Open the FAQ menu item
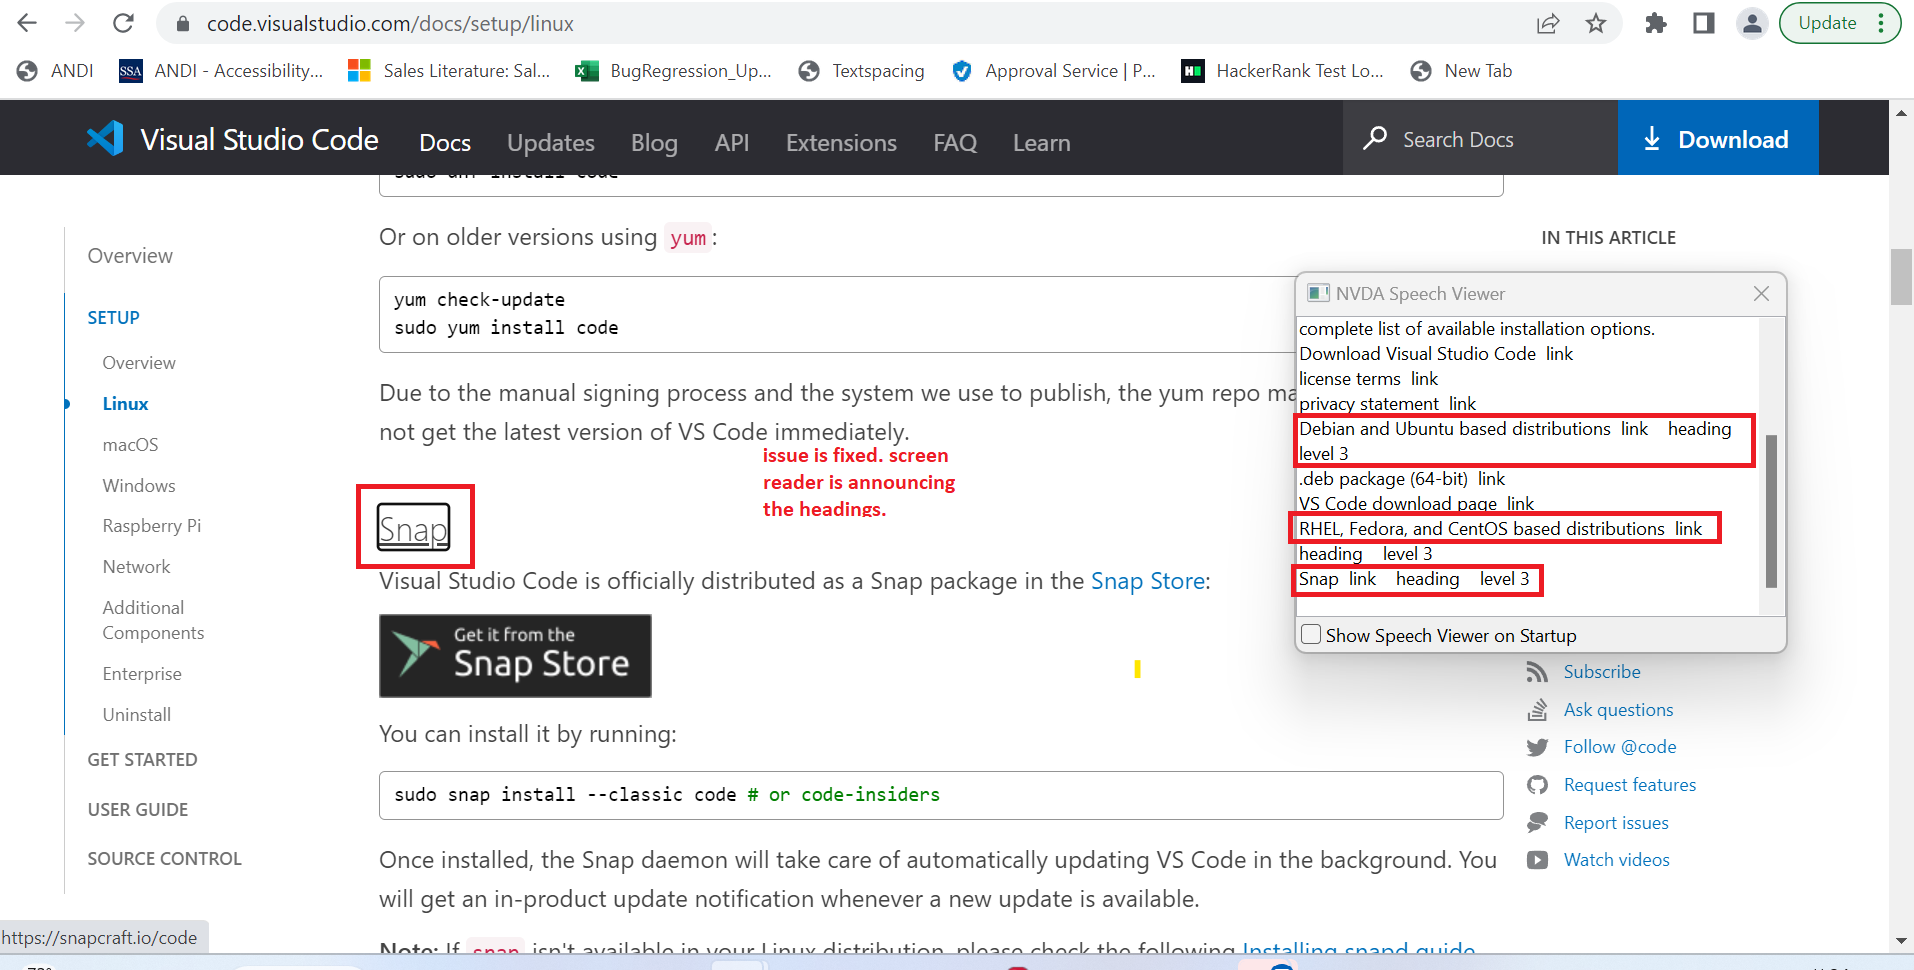The image size is (1914, 970). (x=954, y=143)
